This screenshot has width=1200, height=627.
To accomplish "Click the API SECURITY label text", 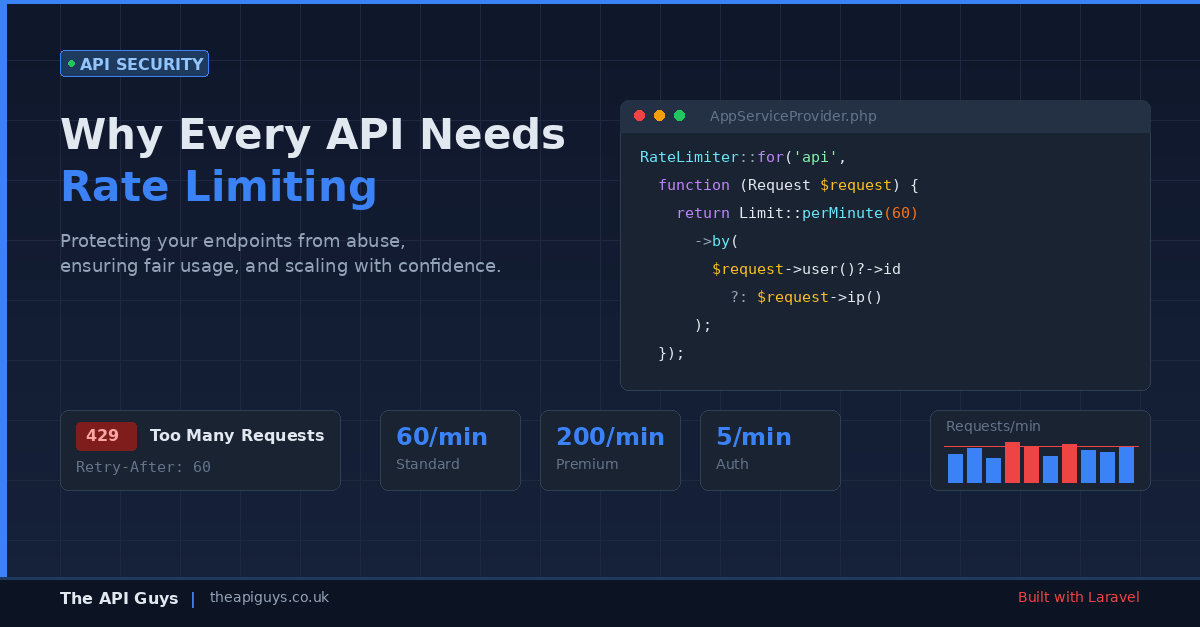I will 141,64.
